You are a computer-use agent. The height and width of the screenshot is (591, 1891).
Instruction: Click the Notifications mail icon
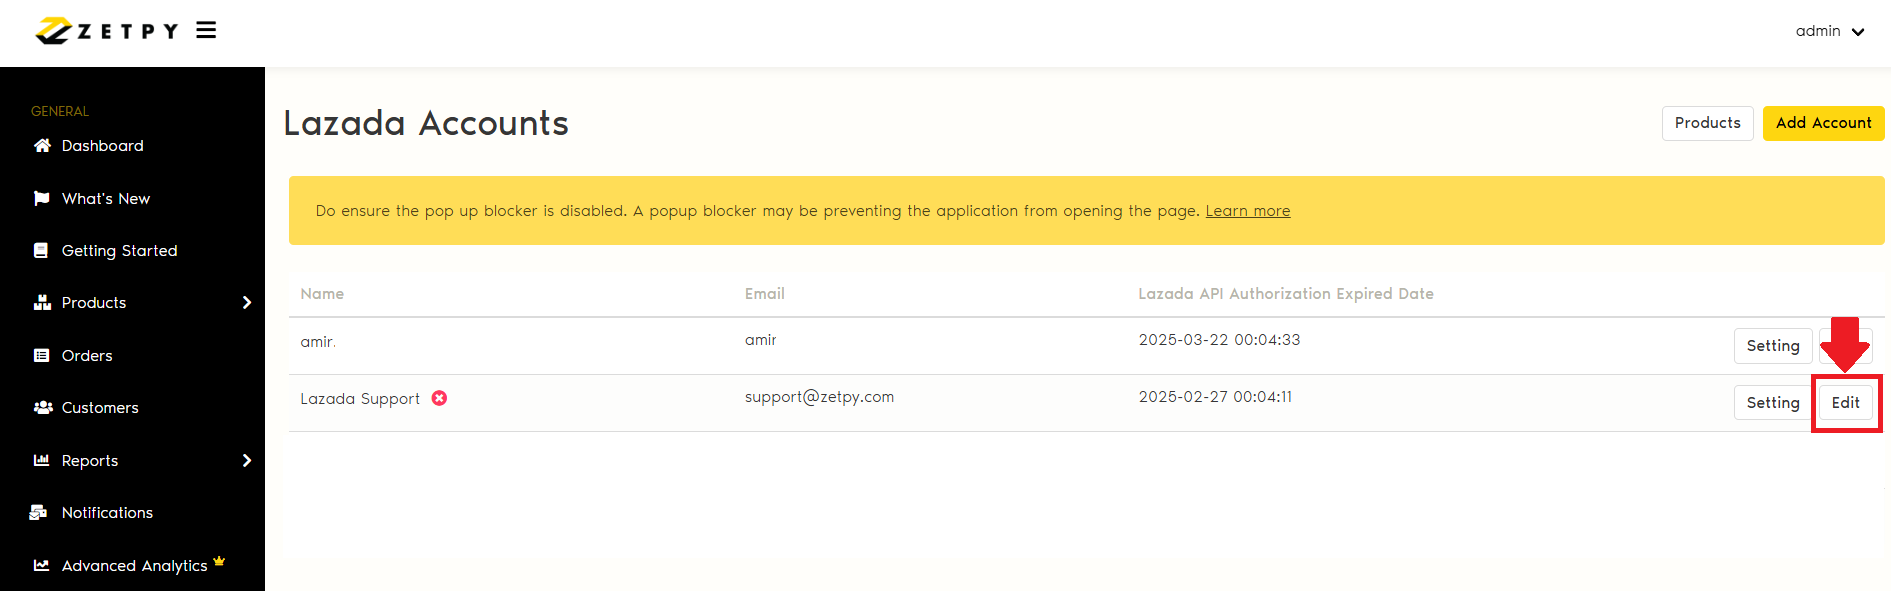click(x=38, y=512)
